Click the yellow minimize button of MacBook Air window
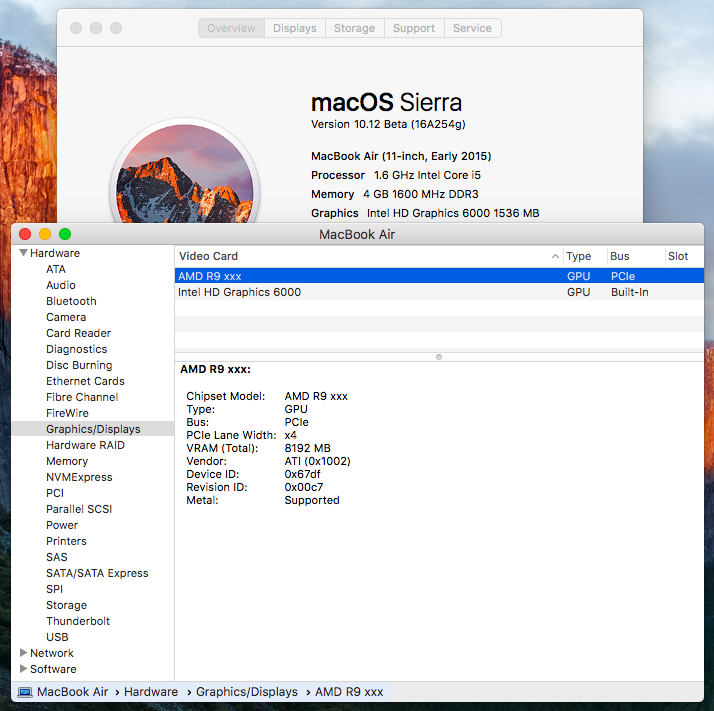The width and height of the screenshot is (714, 711). pos(45,234)
